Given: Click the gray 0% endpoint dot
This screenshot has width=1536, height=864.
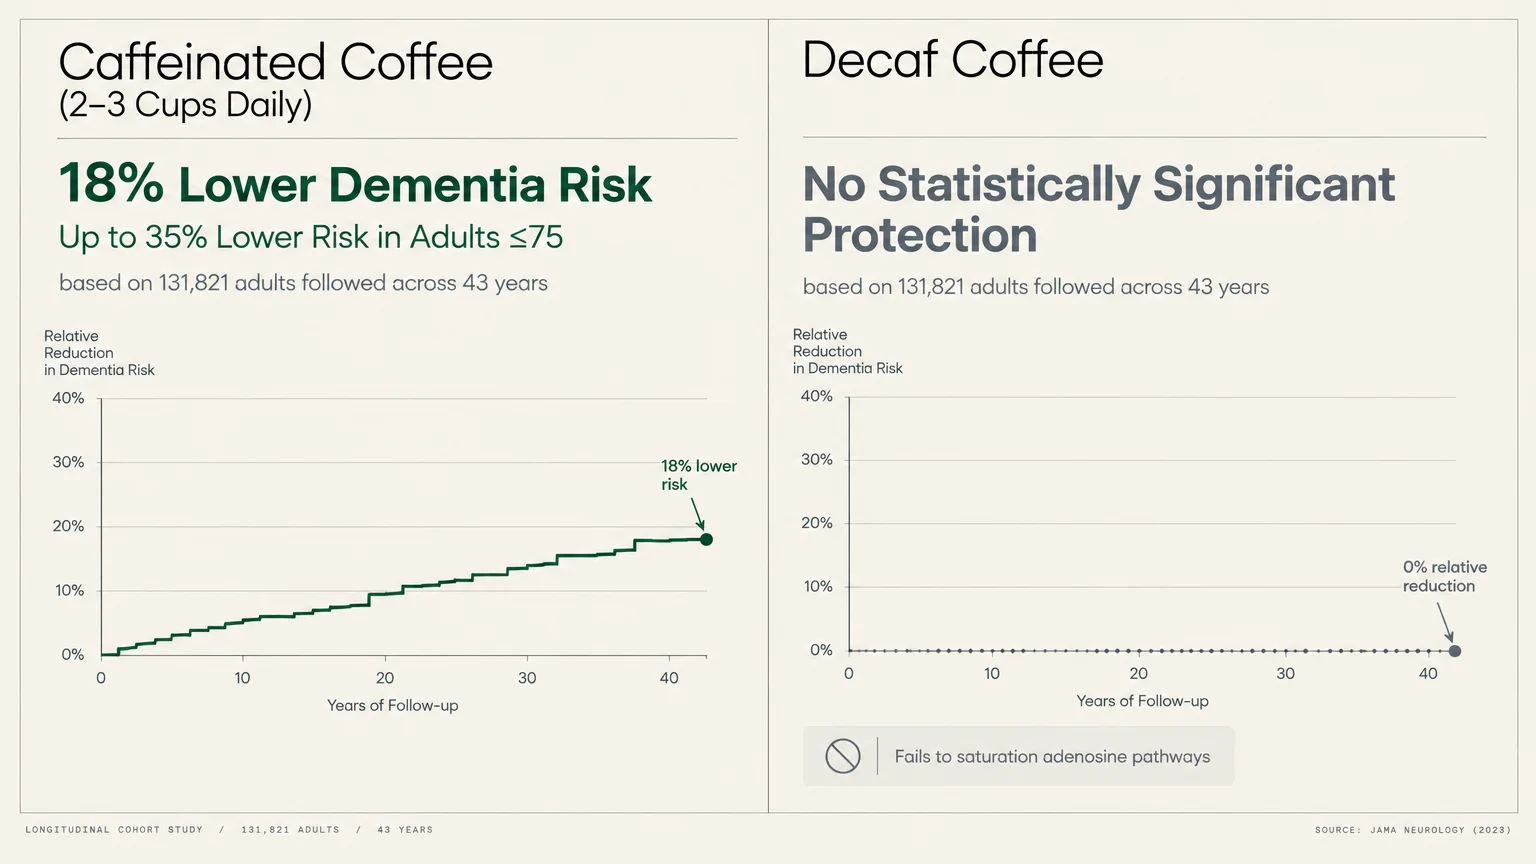Looking at the screenshot, I should click(x=1455, y=651).
